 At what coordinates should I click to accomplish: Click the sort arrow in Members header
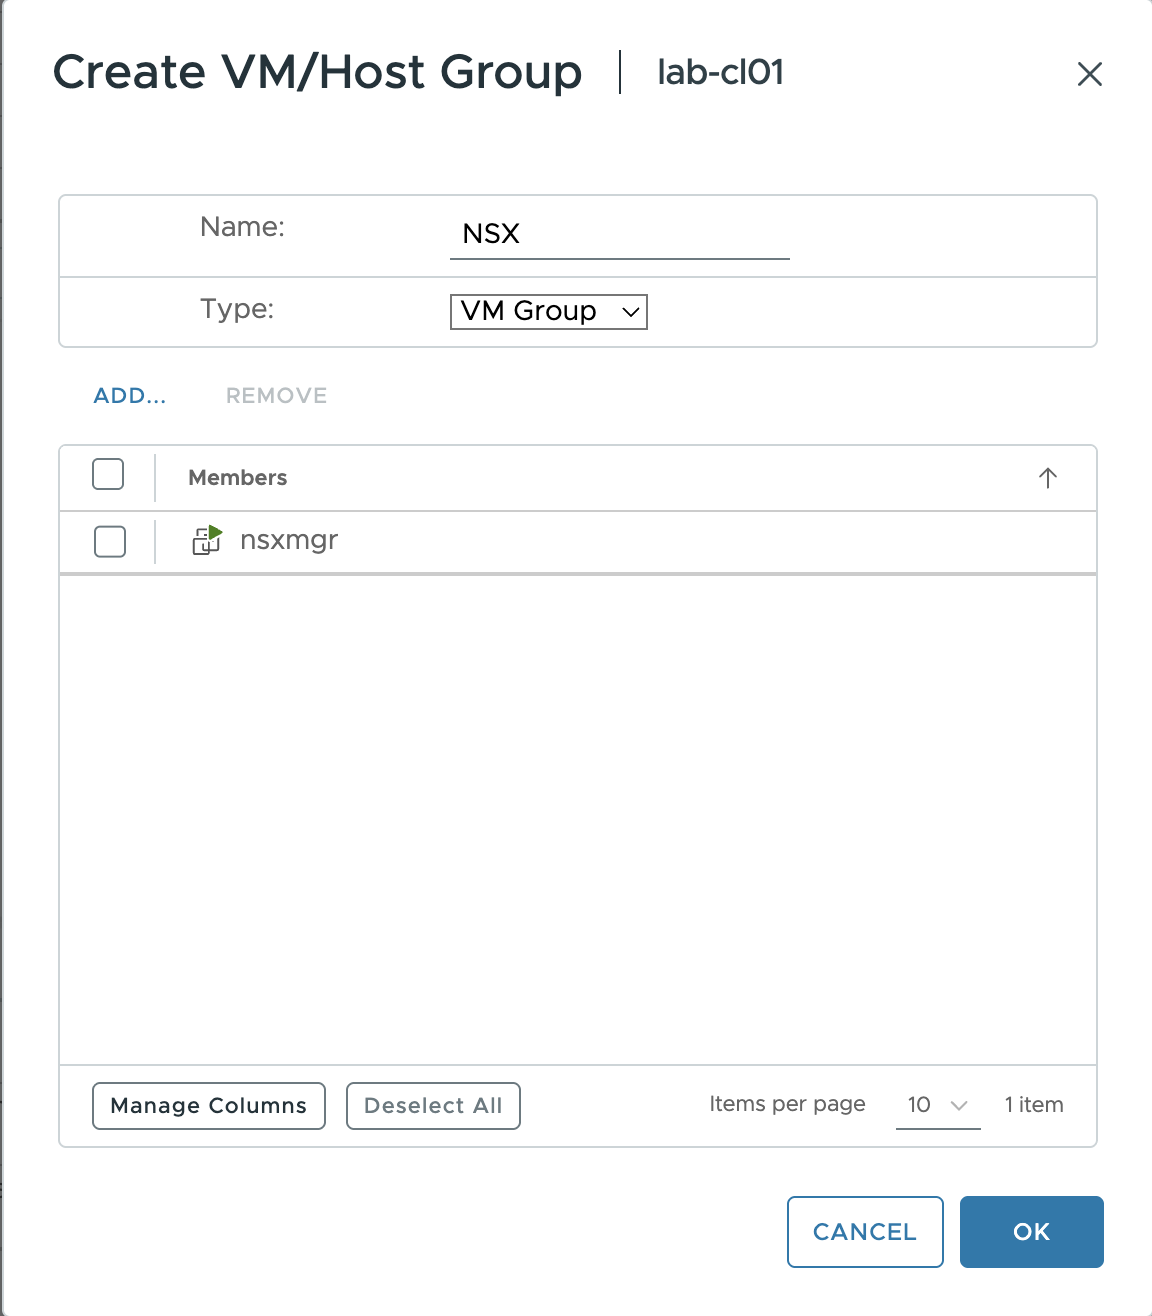[1047, 478]
